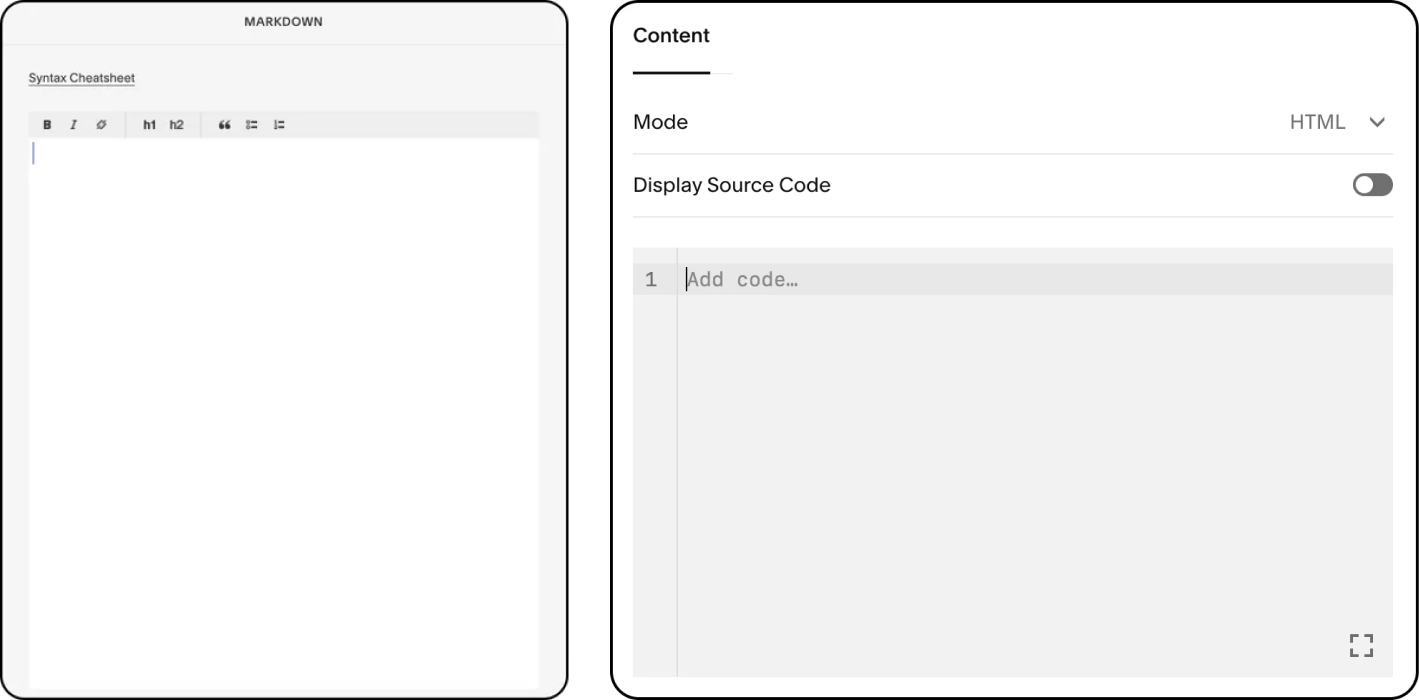Insert a blockquote with the quote icon
The image size is (1419, 700).
[x=224, y=125]
